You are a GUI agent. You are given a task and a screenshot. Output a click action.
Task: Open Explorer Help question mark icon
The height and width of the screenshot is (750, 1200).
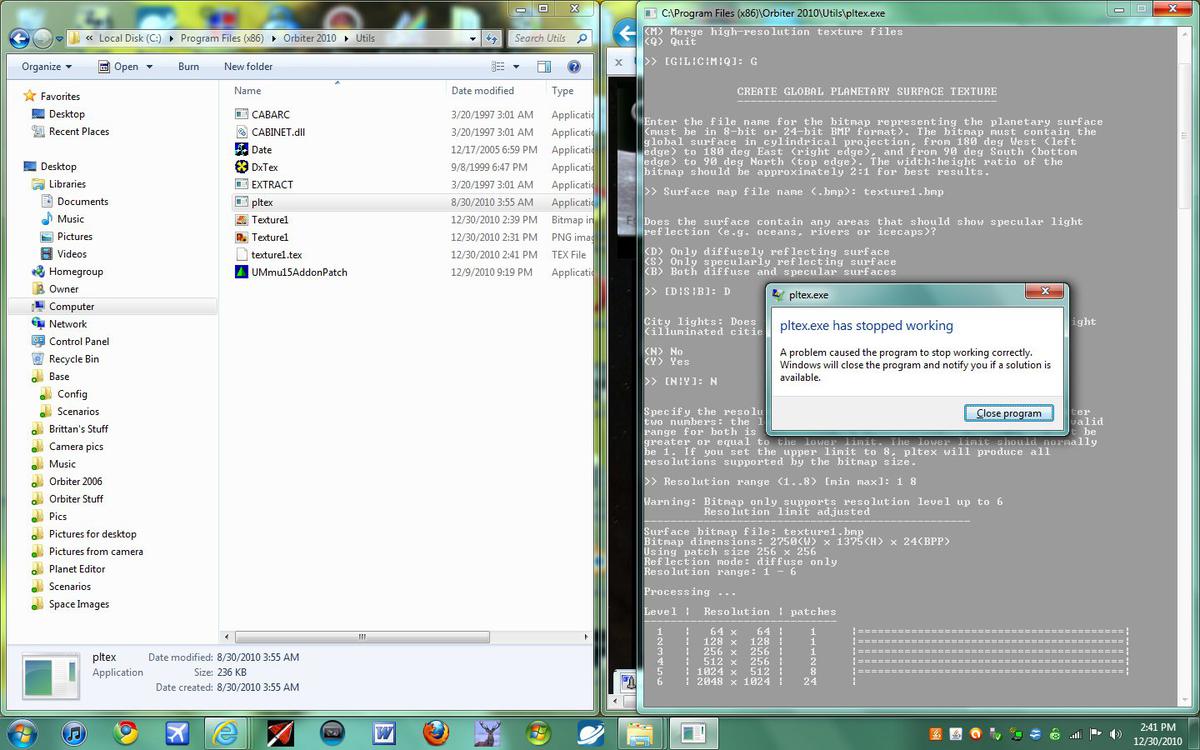coord(574,67)
